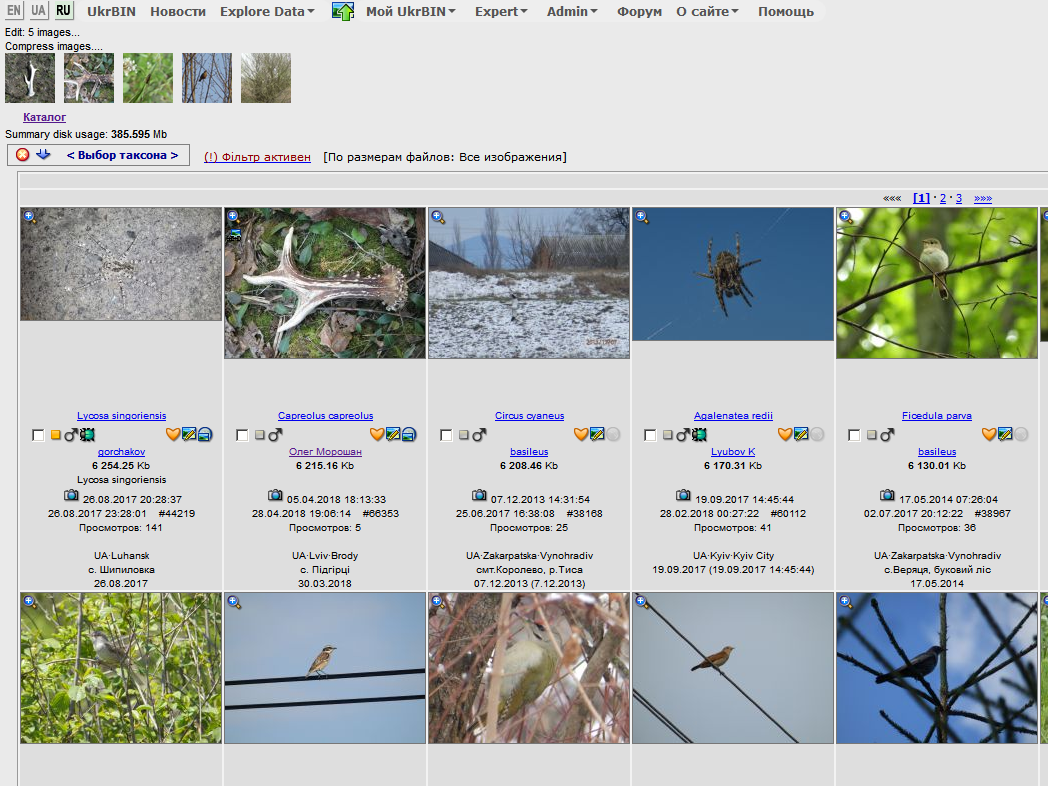Click green bug icon under Agalenatea redii

tap(698, 435)
